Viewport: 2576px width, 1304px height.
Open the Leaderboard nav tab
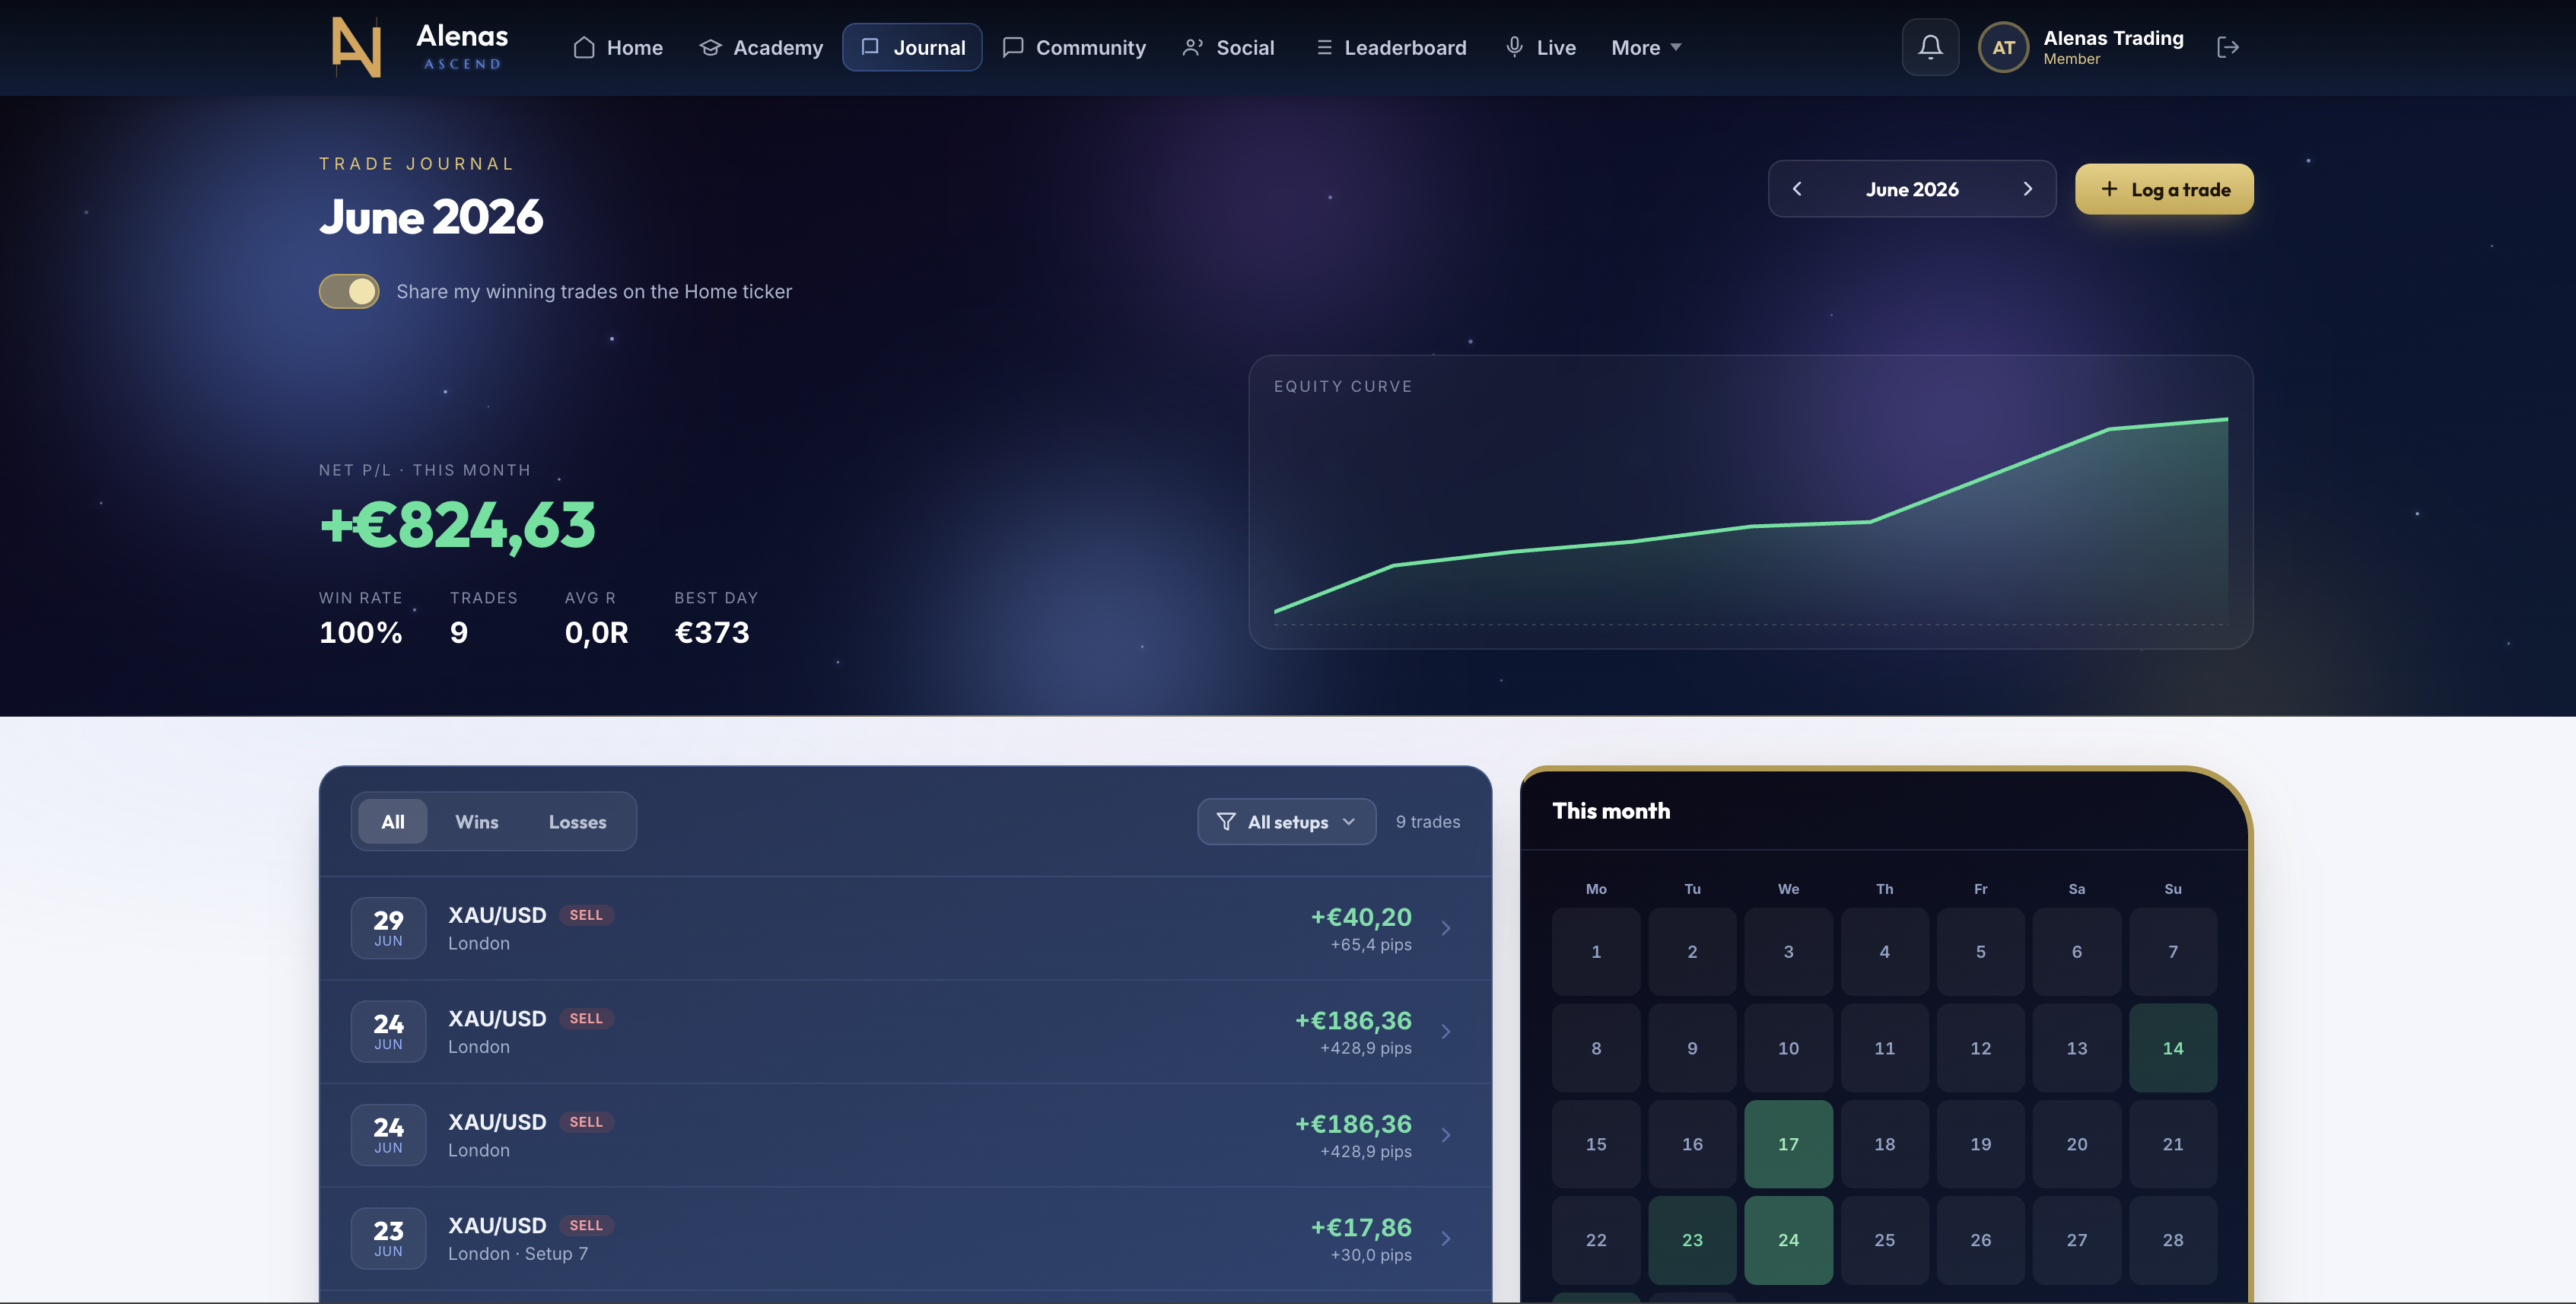coord(1390,47)
